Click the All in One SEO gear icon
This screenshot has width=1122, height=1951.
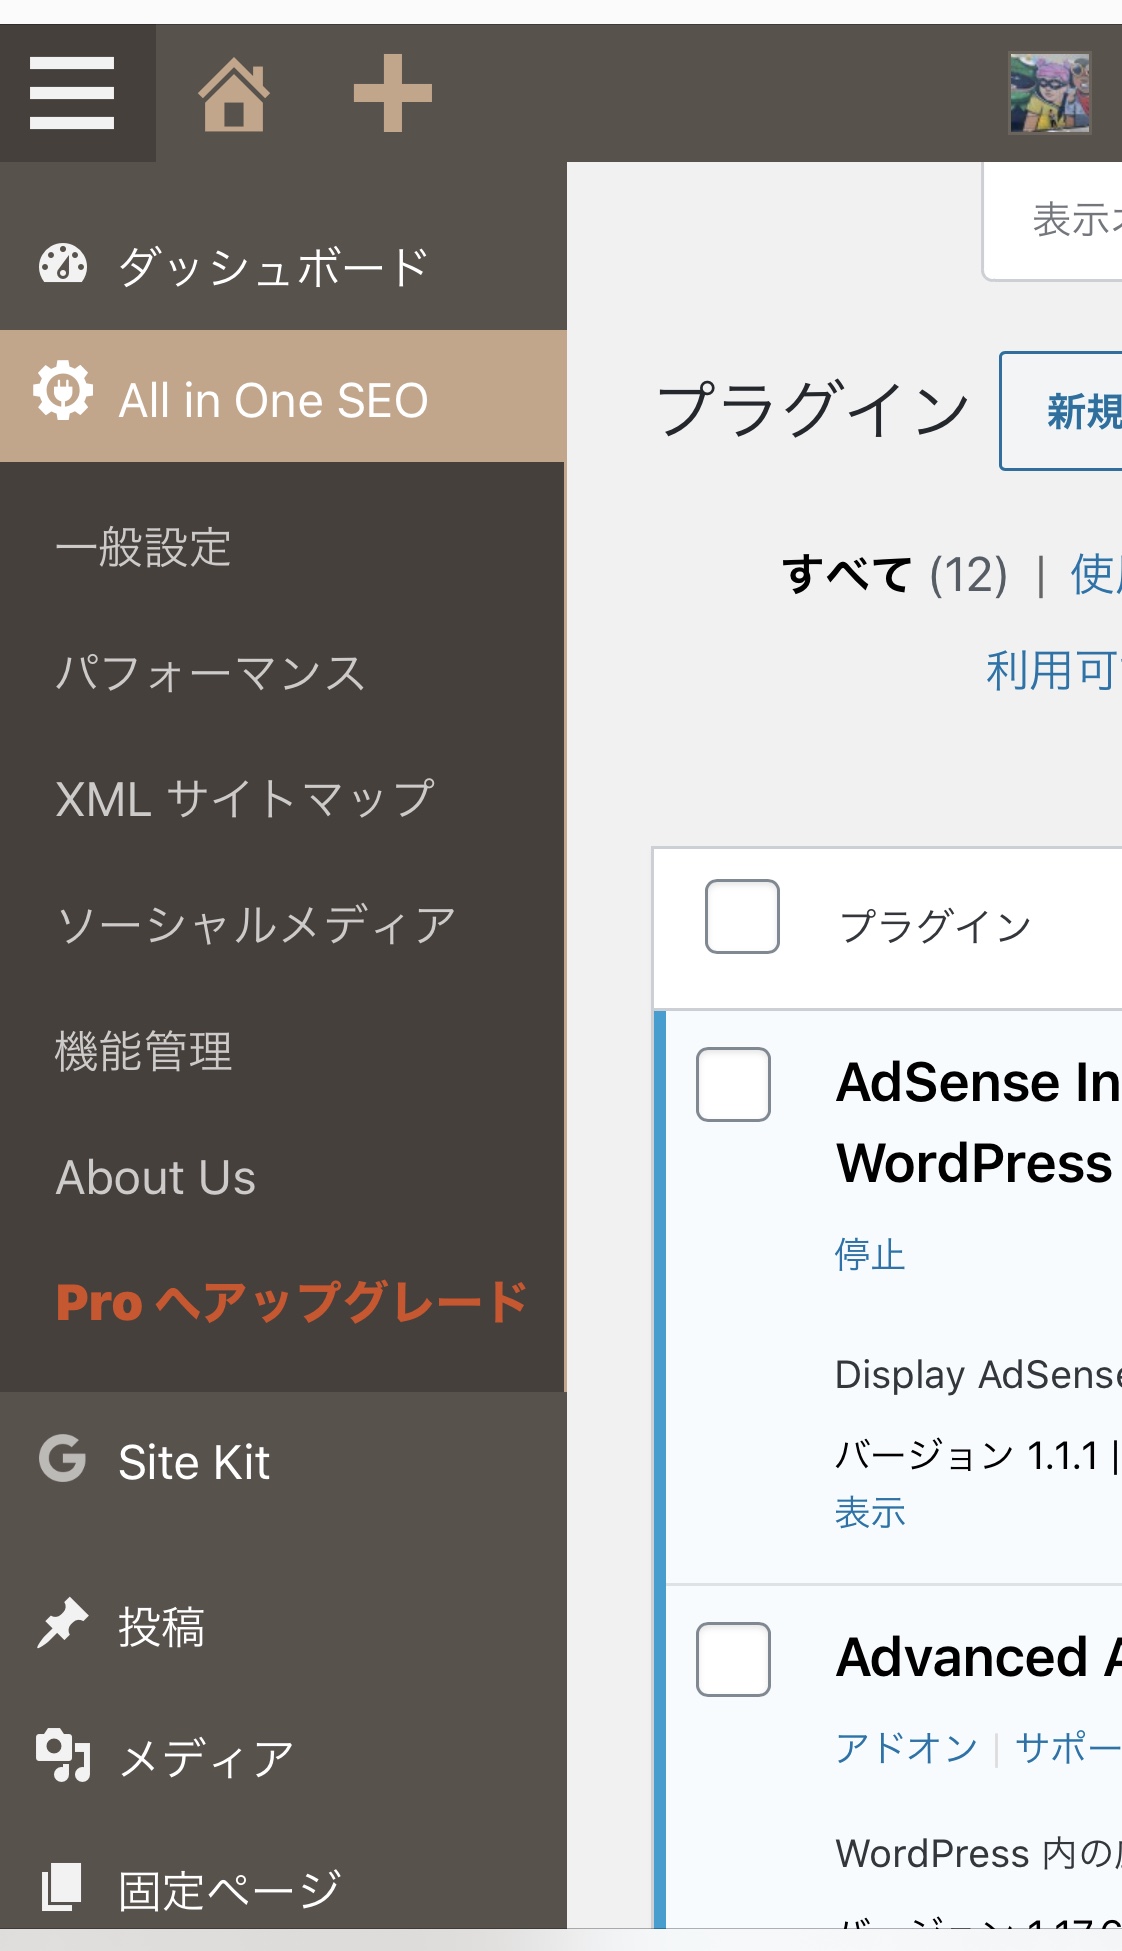(64, 391)
